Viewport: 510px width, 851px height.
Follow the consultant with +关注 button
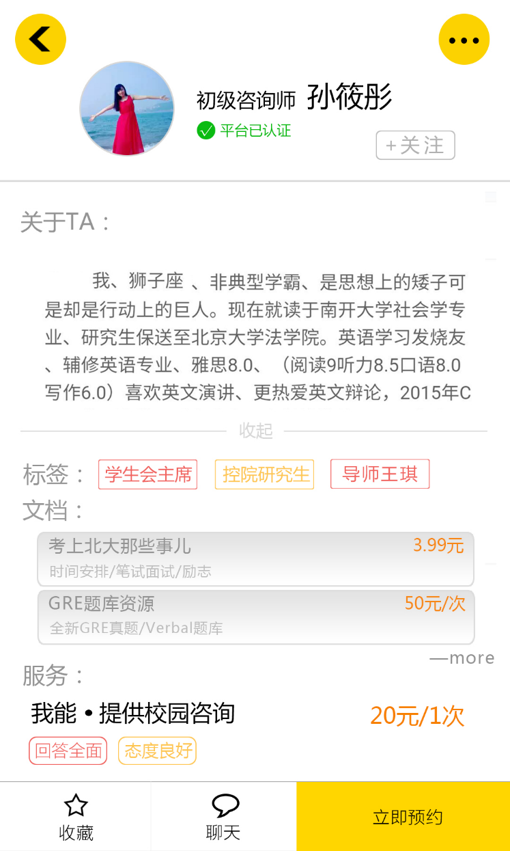(x=415, y=145)
